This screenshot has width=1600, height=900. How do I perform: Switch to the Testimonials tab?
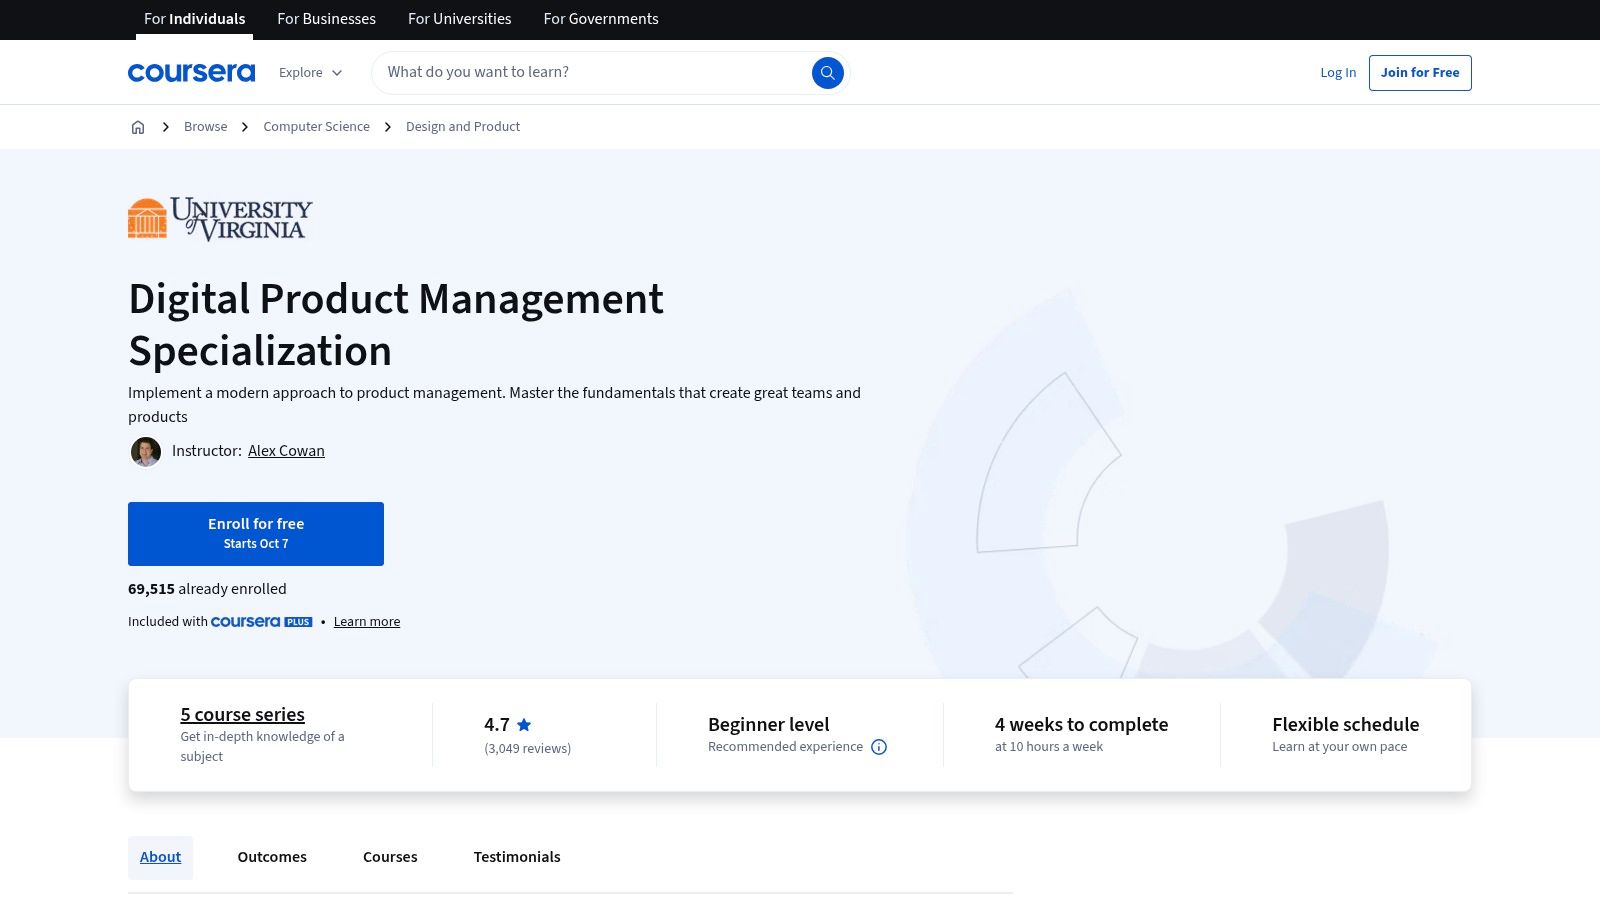[517, 857]
